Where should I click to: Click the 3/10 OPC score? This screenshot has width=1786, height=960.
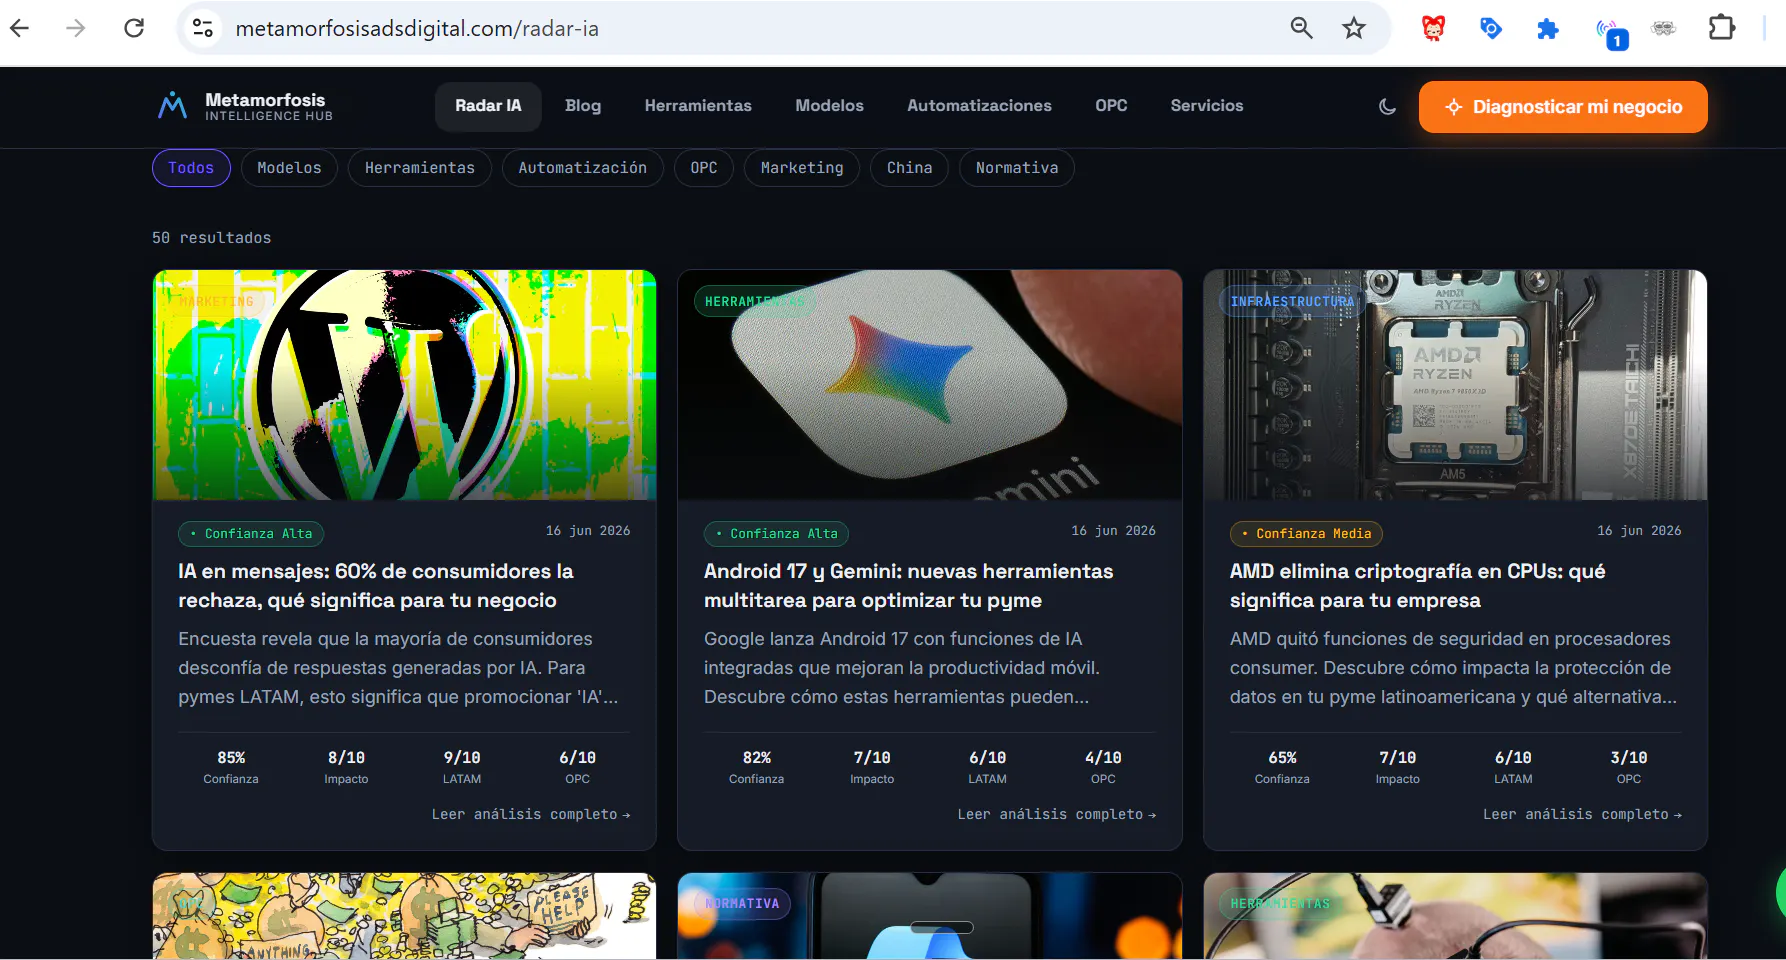point(1629,767)
